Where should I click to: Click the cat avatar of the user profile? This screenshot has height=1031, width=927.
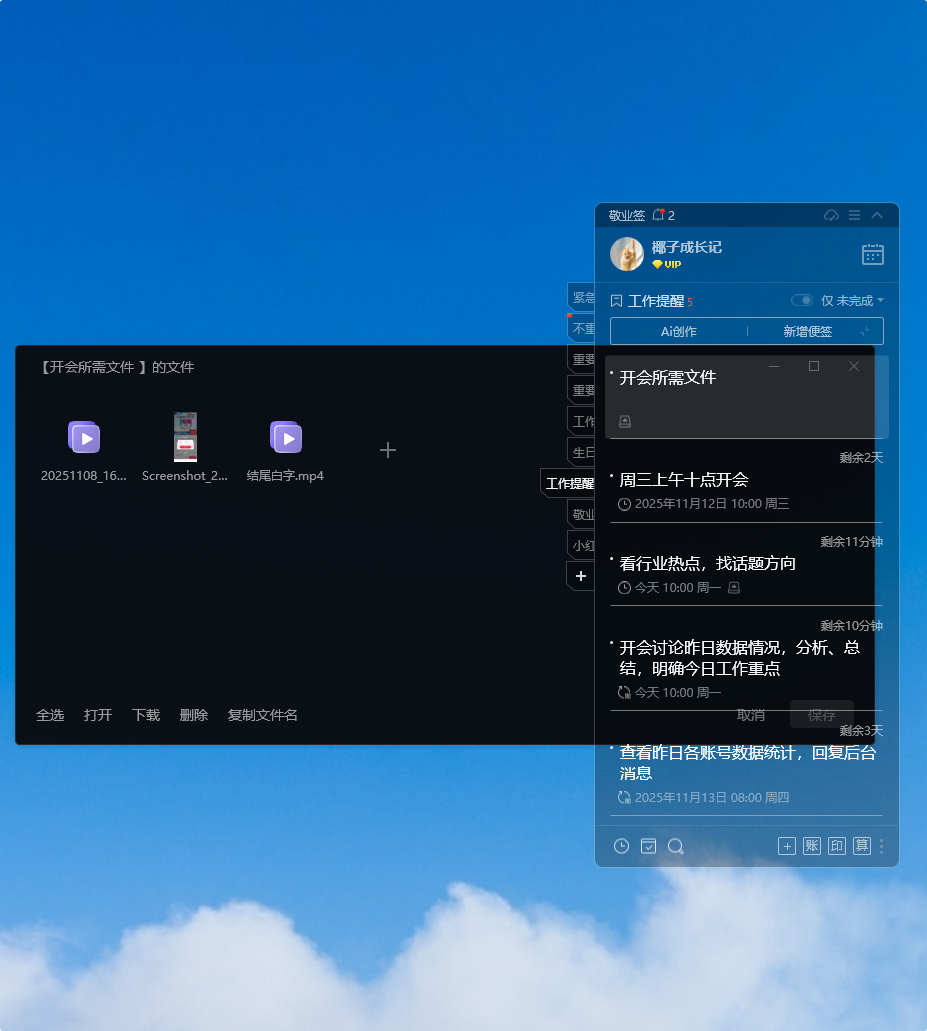tap(627, 254)
